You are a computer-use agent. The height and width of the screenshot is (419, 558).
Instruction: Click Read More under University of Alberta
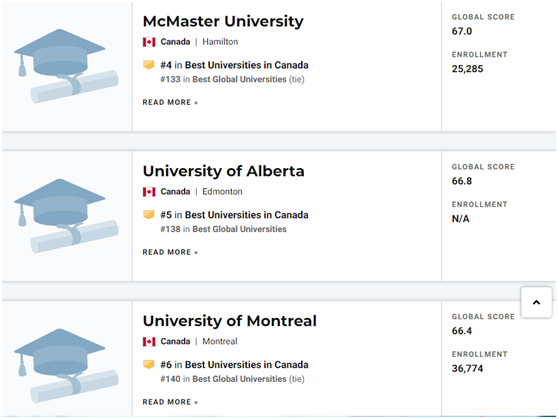170,252
